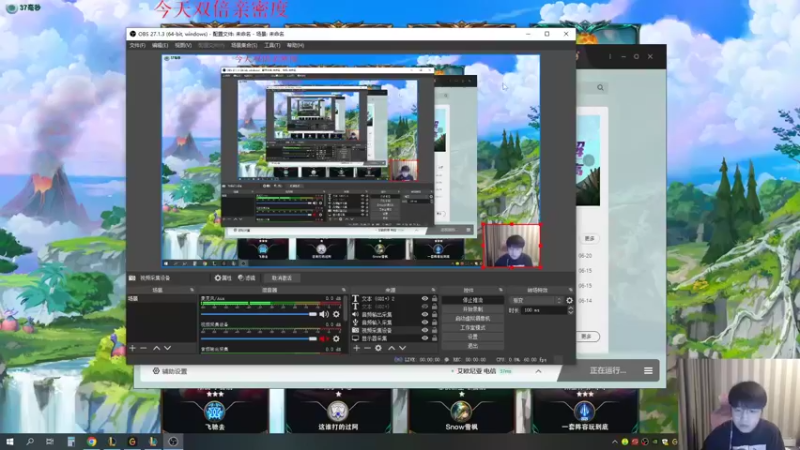This screenshot has height=450, width=800.
Task: Click the 停止推流 button
Action: pos(472,300)
